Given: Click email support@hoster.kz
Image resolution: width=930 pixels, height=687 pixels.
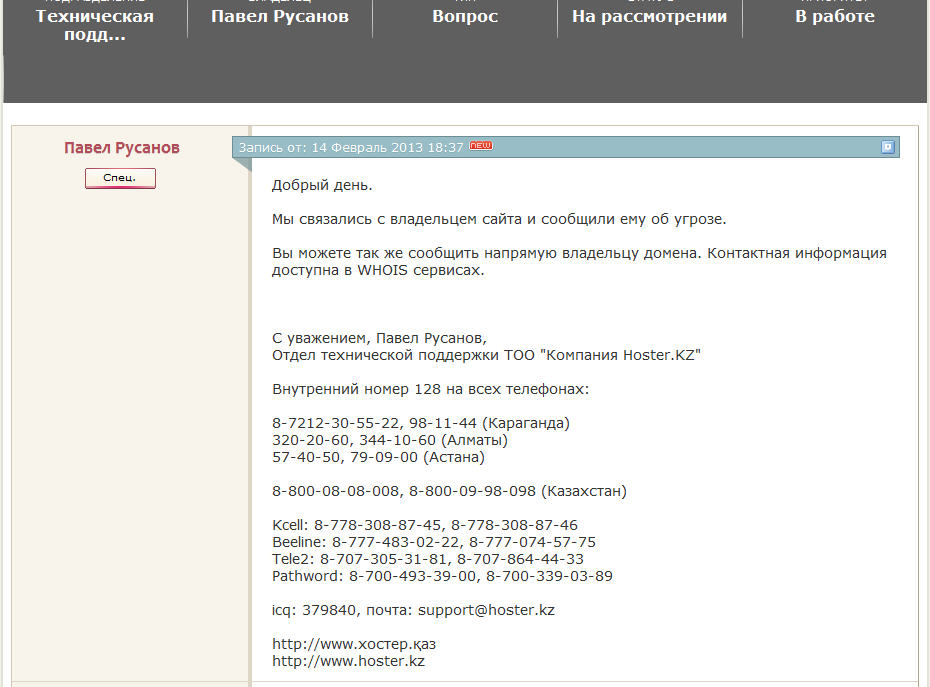Looking at the screenshot, I should [x=486, y=610].
